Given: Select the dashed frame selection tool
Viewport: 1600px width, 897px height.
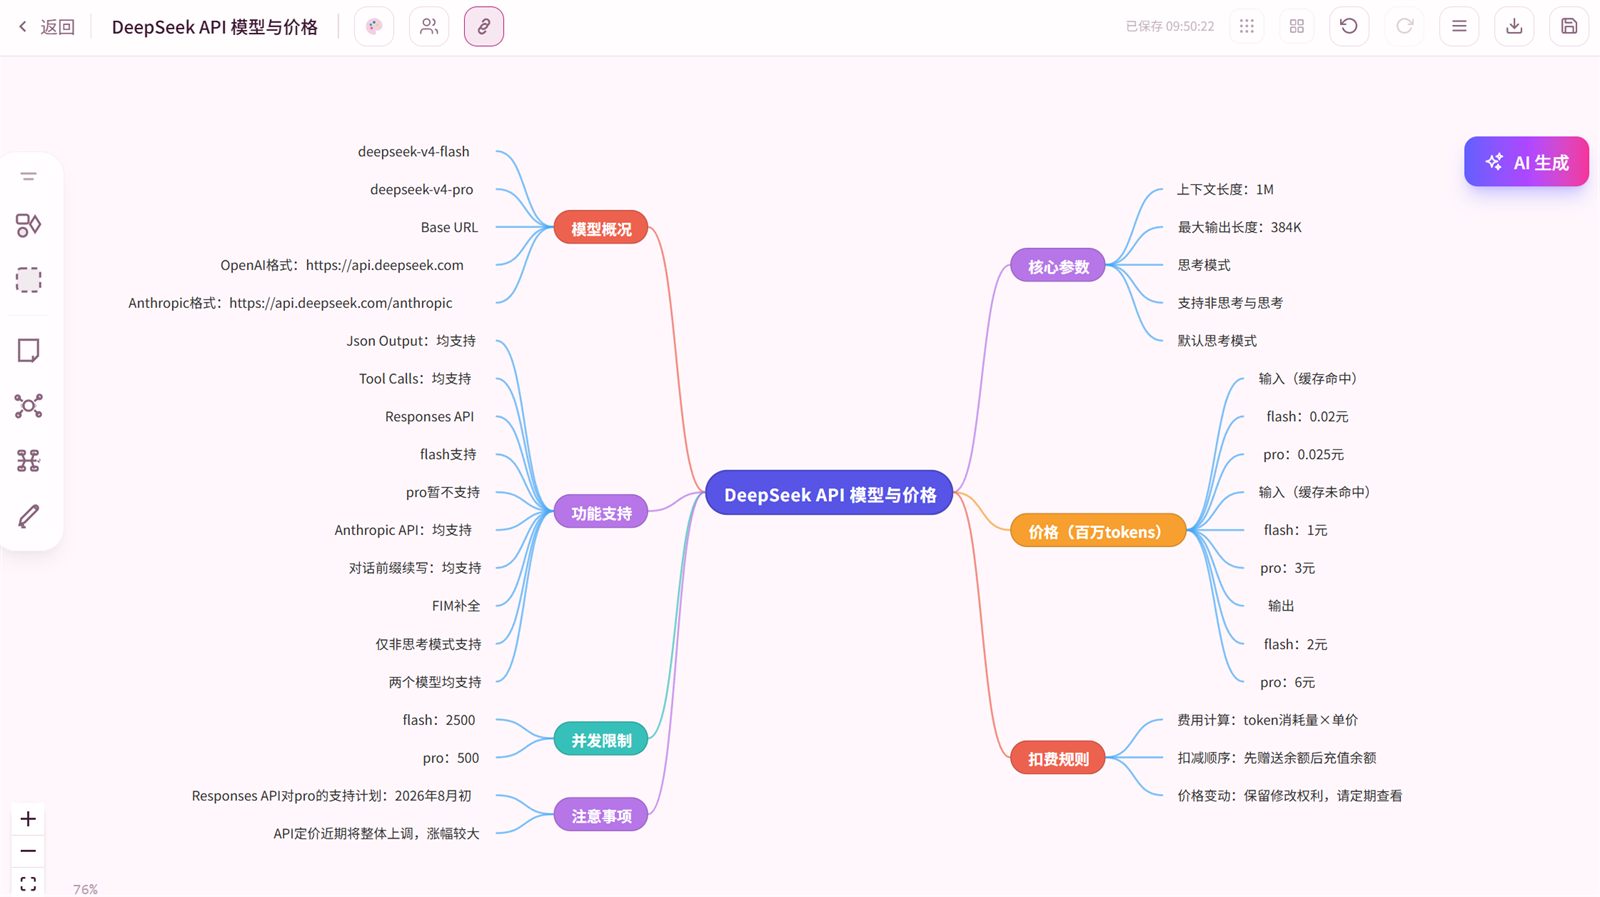Looking at the screenshot, I should 29,280.
